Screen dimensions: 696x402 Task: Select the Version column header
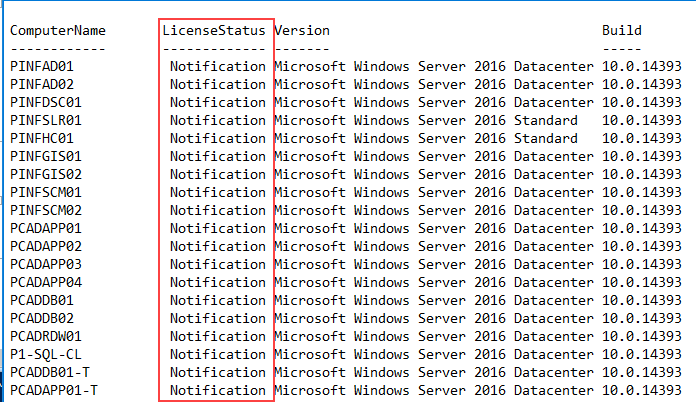pos(302,31)
